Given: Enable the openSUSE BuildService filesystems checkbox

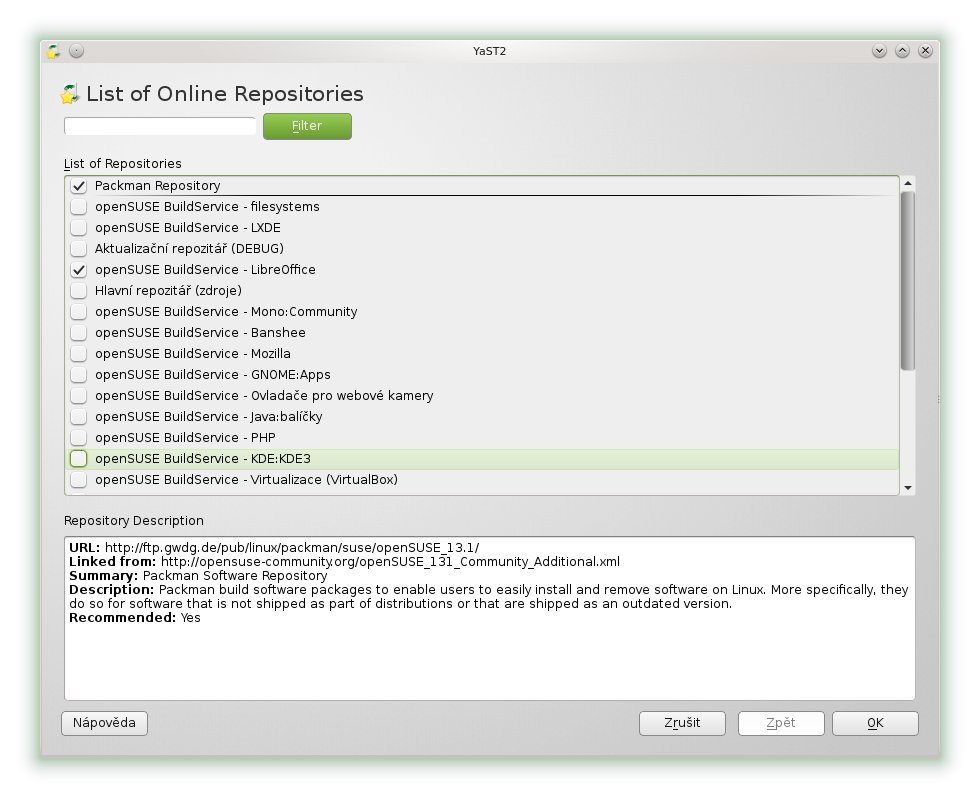Looking at the screenshot, I should pos(79,207).
